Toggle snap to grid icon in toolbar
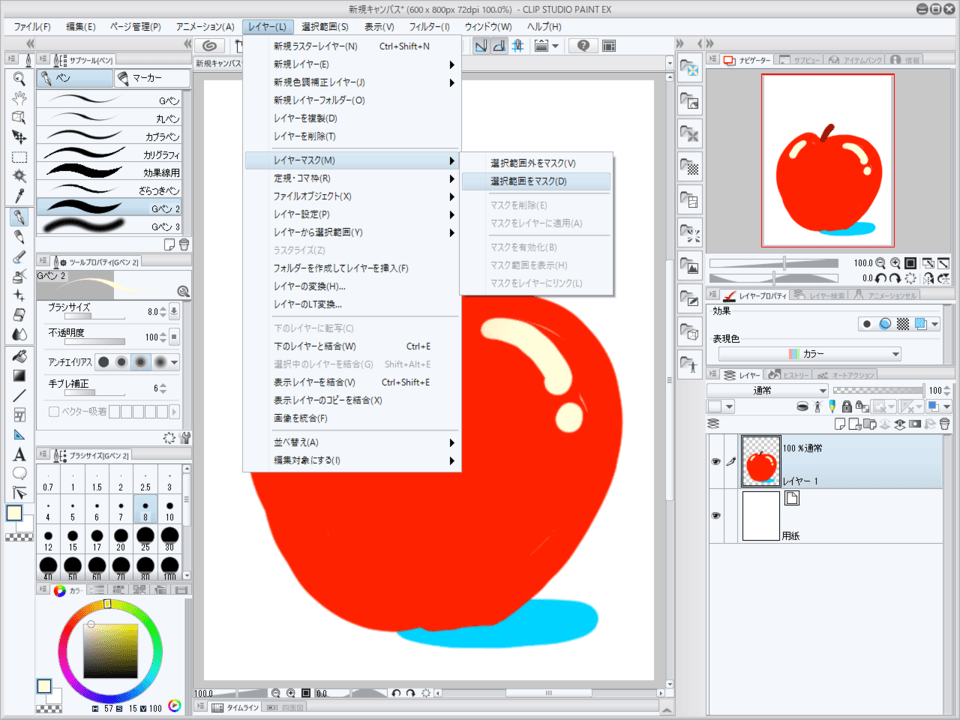This screenshot has height=720, width=960. [x=518, y=46]
